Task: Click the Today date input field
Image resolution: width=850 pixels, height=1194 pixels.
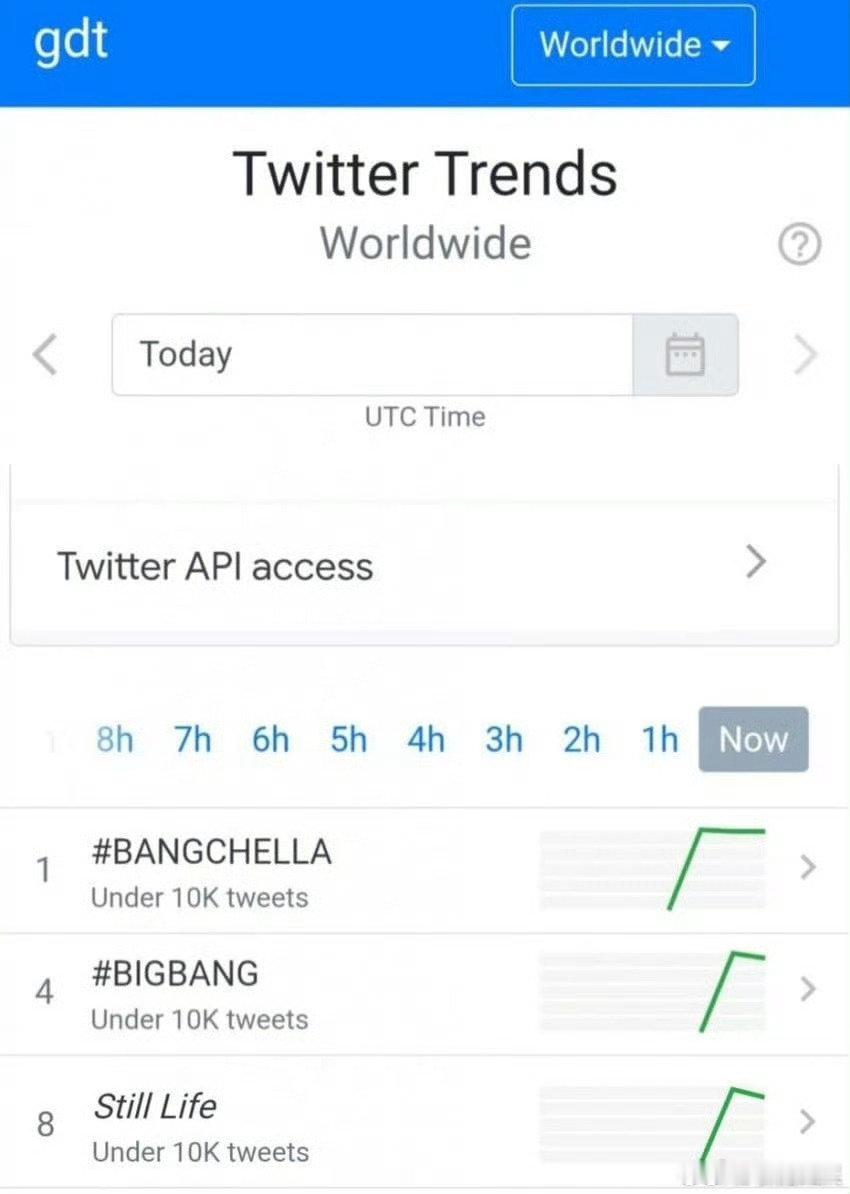Action: 370,355
